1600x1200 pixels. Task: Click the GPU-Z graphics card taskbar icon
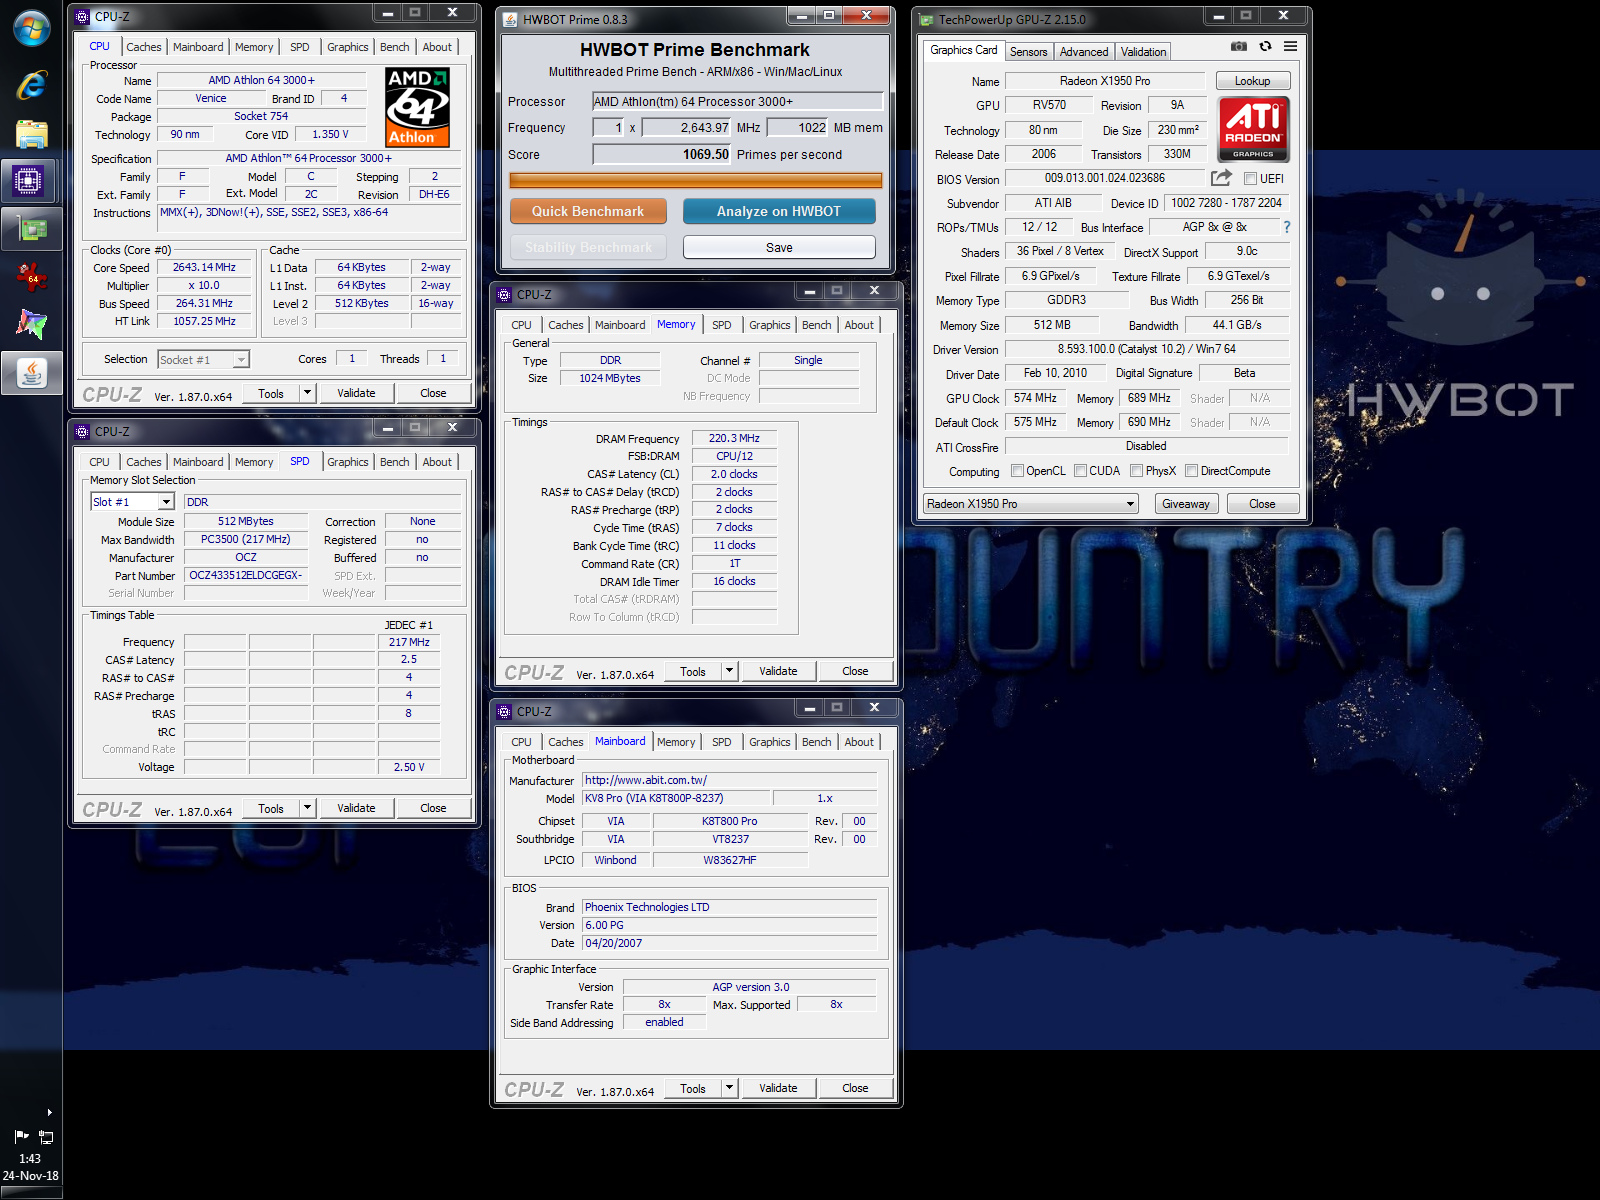31,229
